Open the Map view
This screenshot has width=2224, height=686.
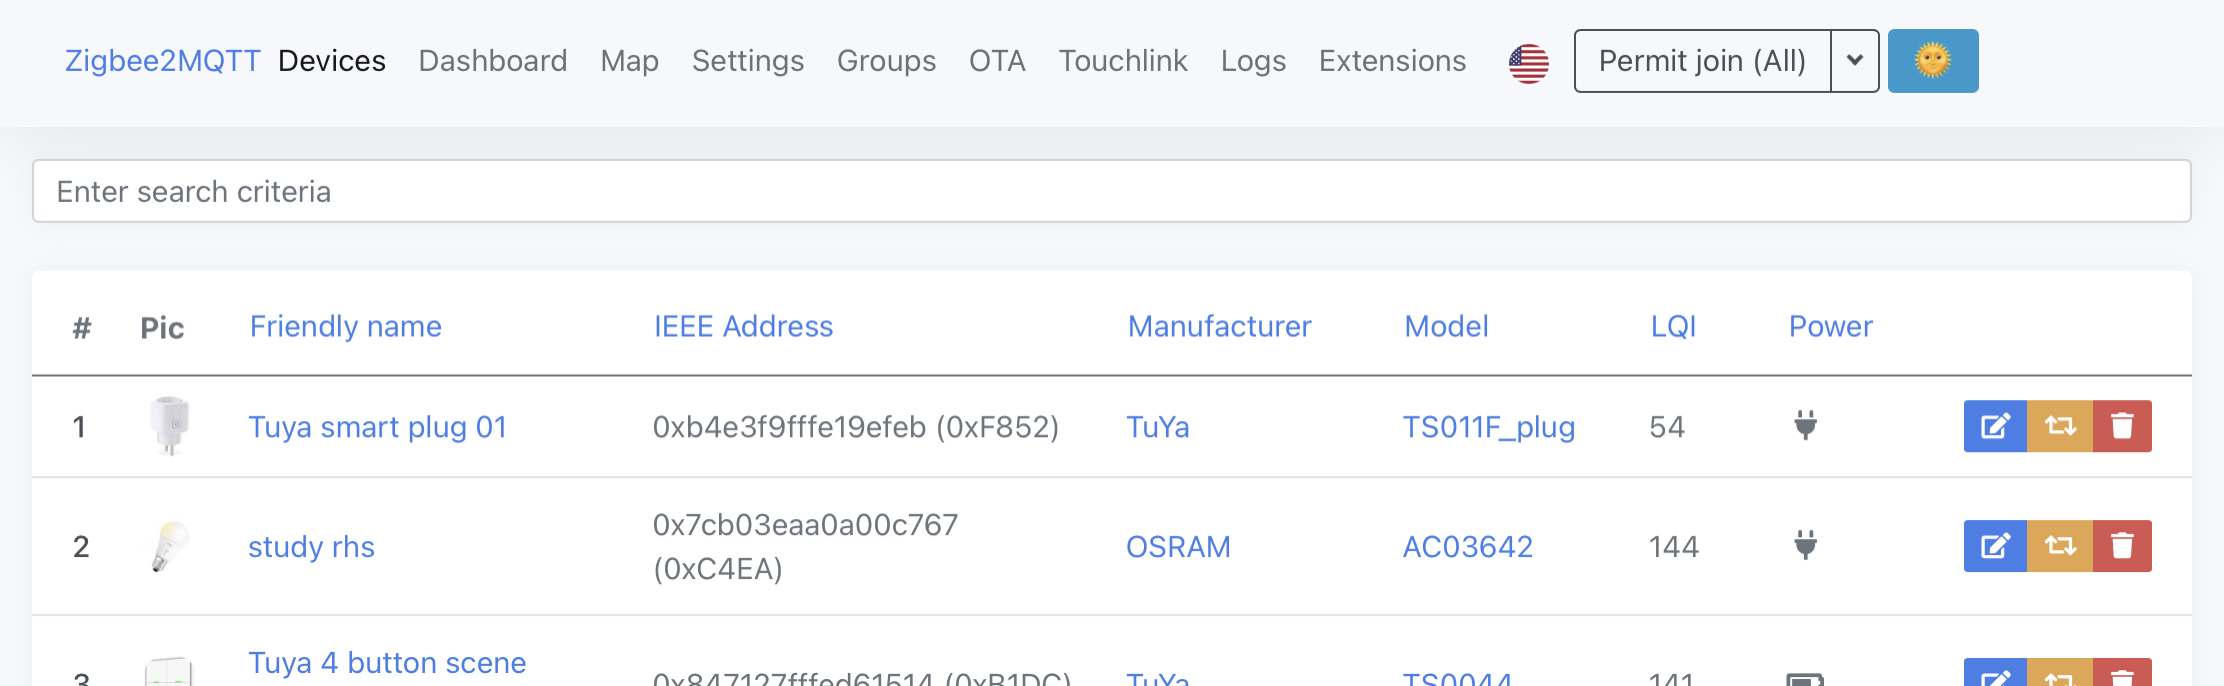(630, 62)
